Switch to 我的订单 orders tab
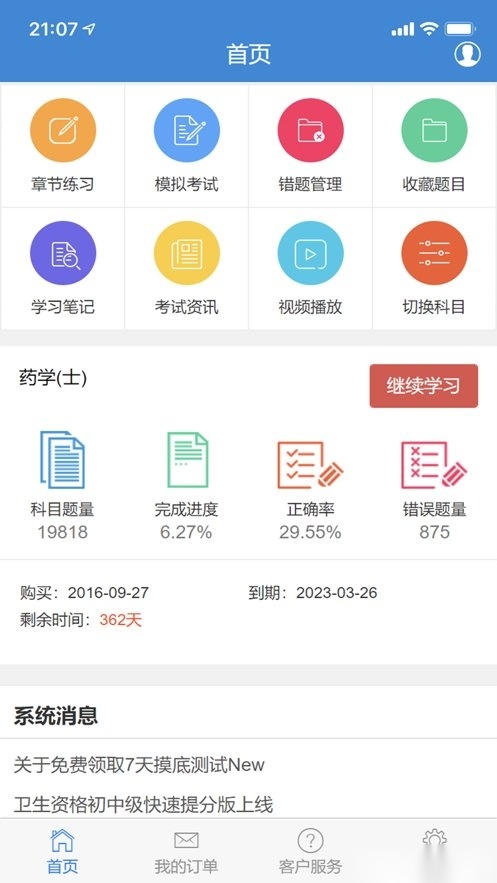 click(186, 850)
